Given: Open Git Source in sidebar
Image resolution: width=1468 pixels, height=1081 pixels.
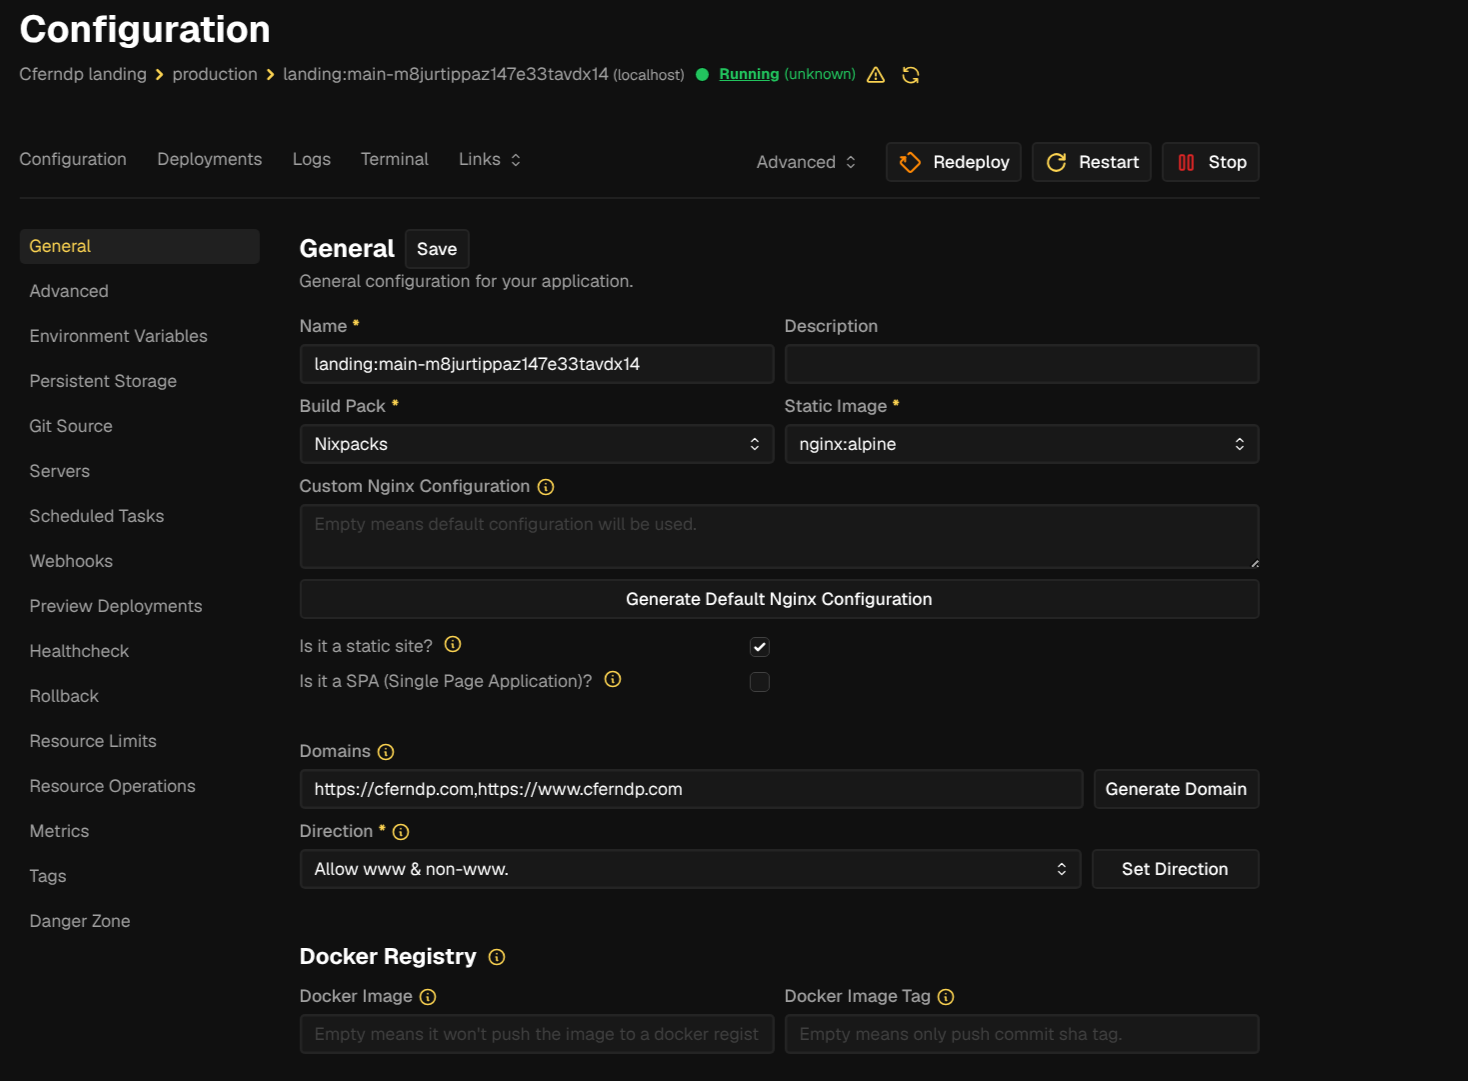Looking at the screenshot, I should pyautogui.click(x=140, y=426).
